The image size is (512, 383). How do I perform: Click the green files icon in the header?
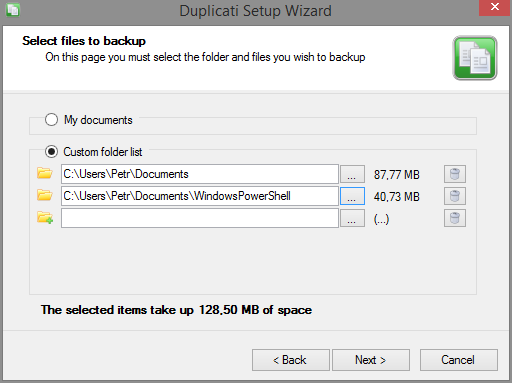coord(475,58)
